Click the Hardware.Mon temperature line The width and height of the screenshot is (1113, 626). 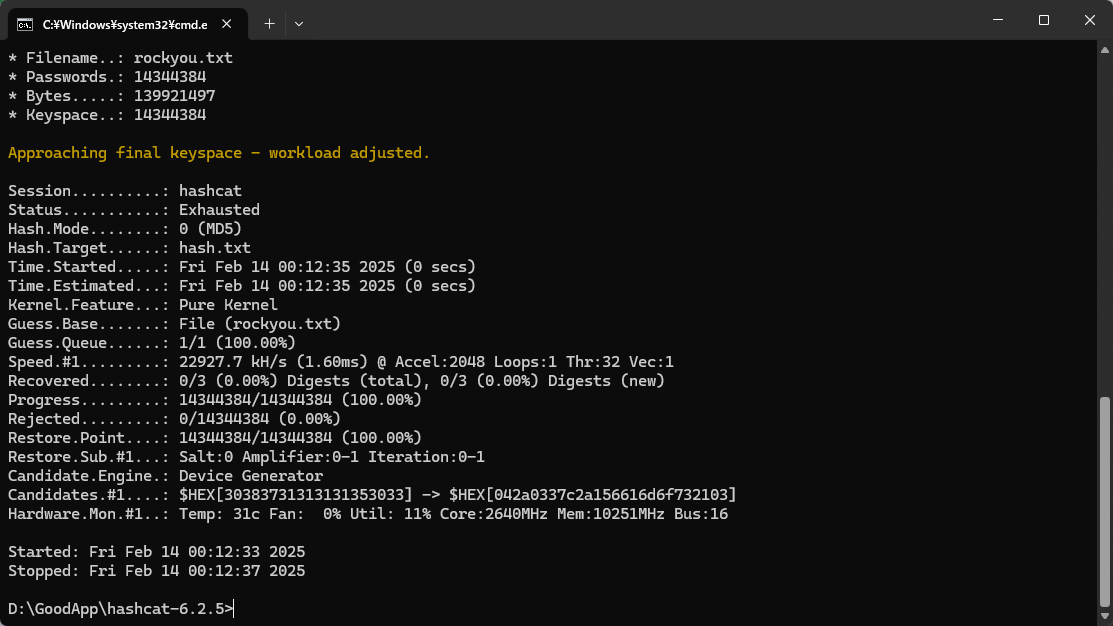pyautogui.click(x=368, y=514)
